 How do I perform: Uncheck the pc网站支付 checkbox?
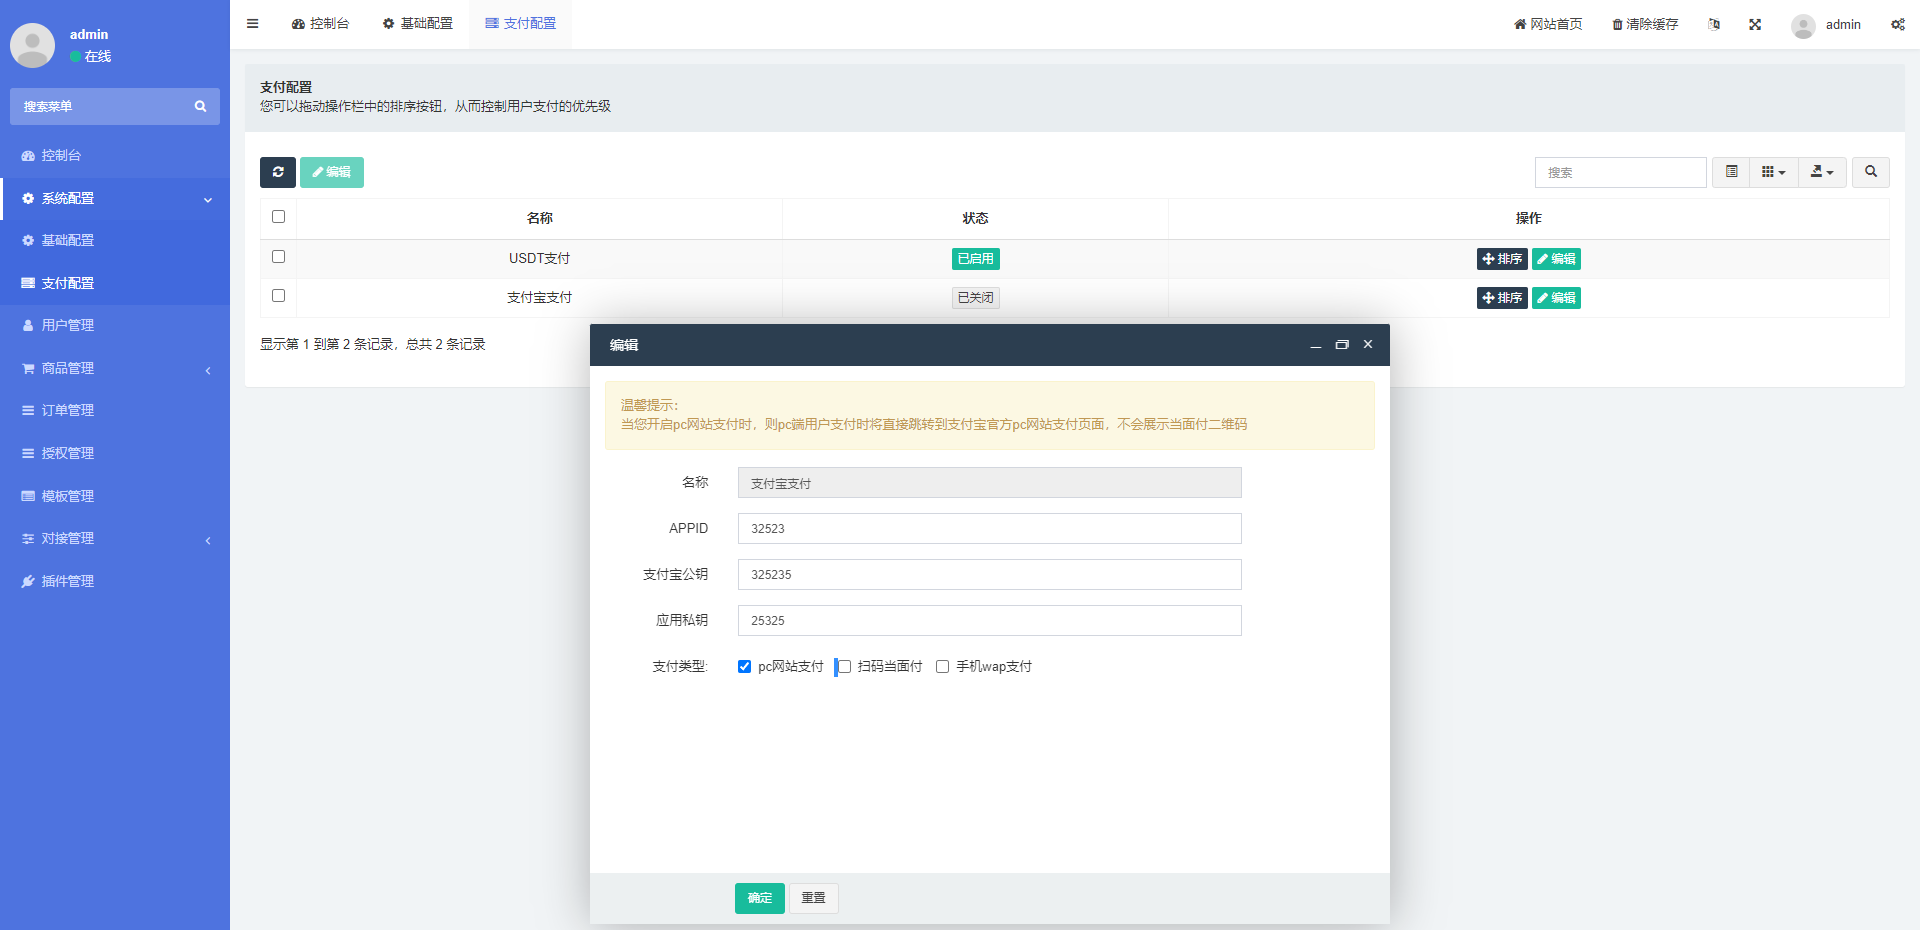(x=744, y=667)
